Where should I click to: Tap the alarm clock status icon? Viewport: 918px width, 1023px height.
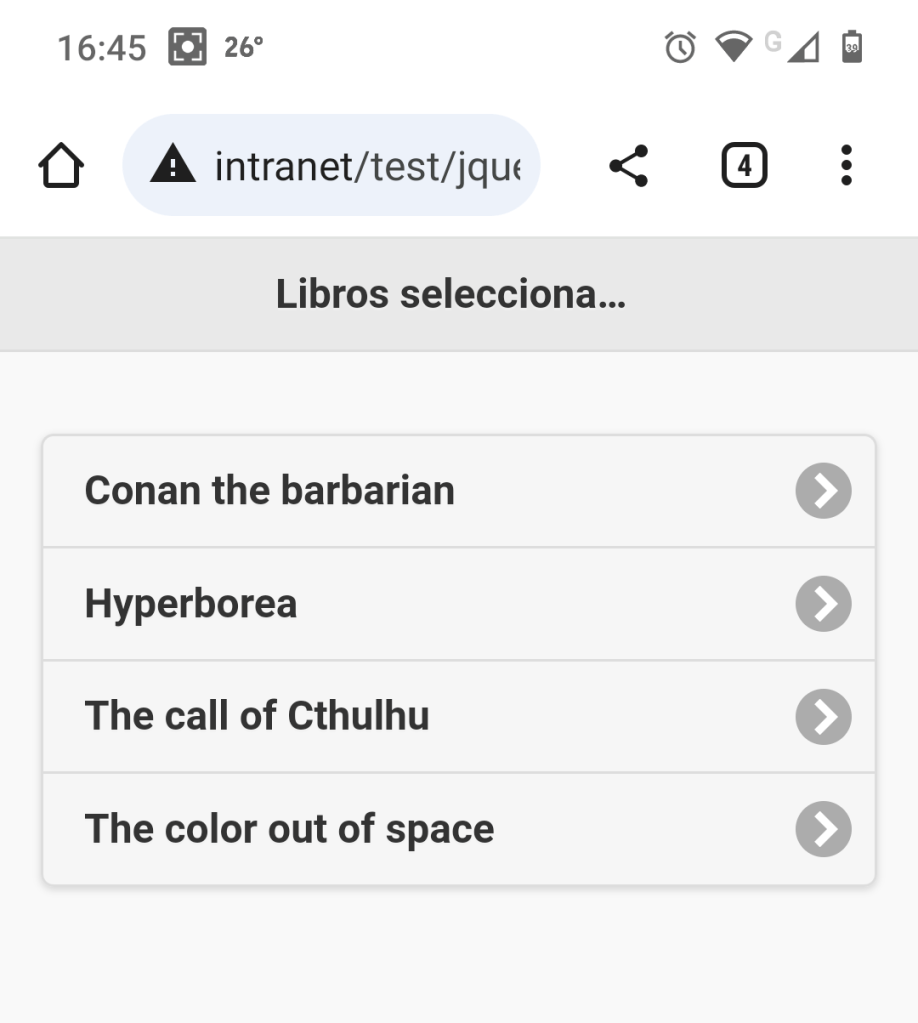point(681,47)
